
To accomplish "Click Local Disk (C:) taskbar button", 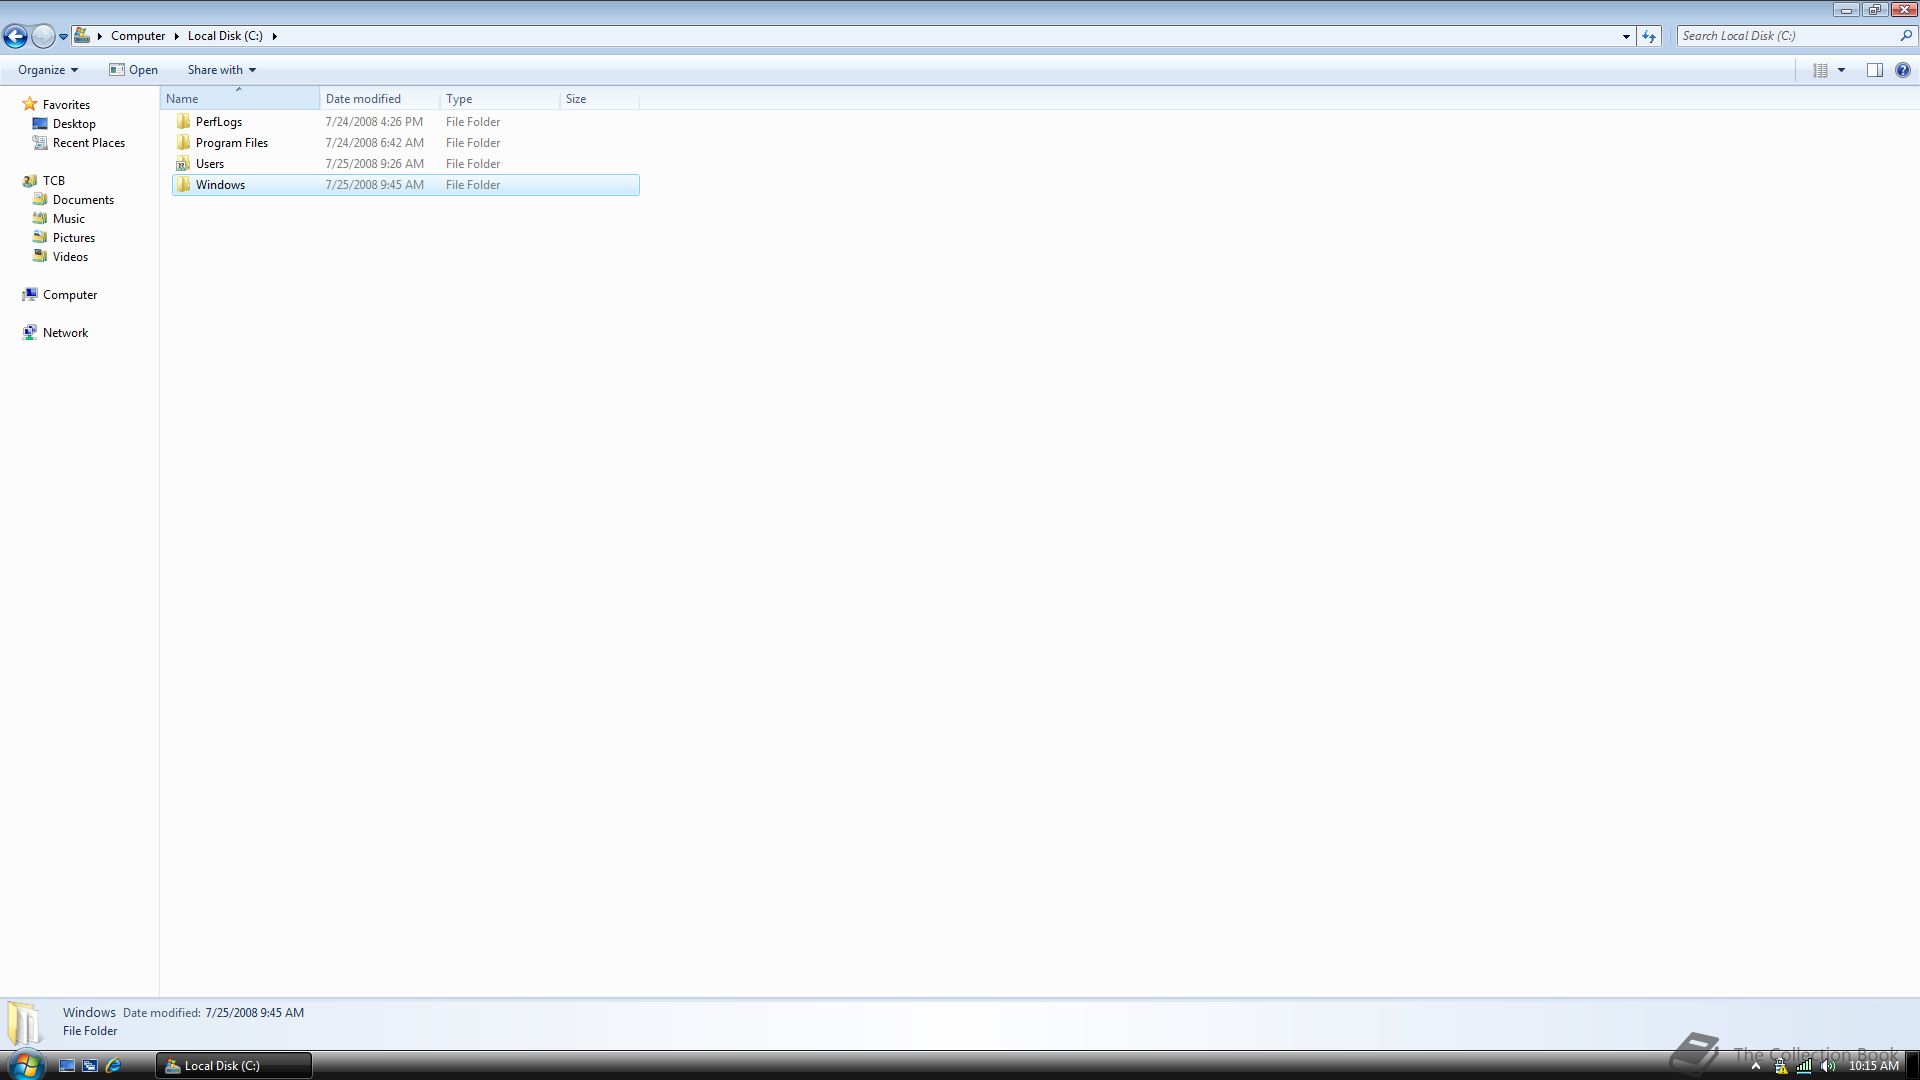I will click(234, 1066).
